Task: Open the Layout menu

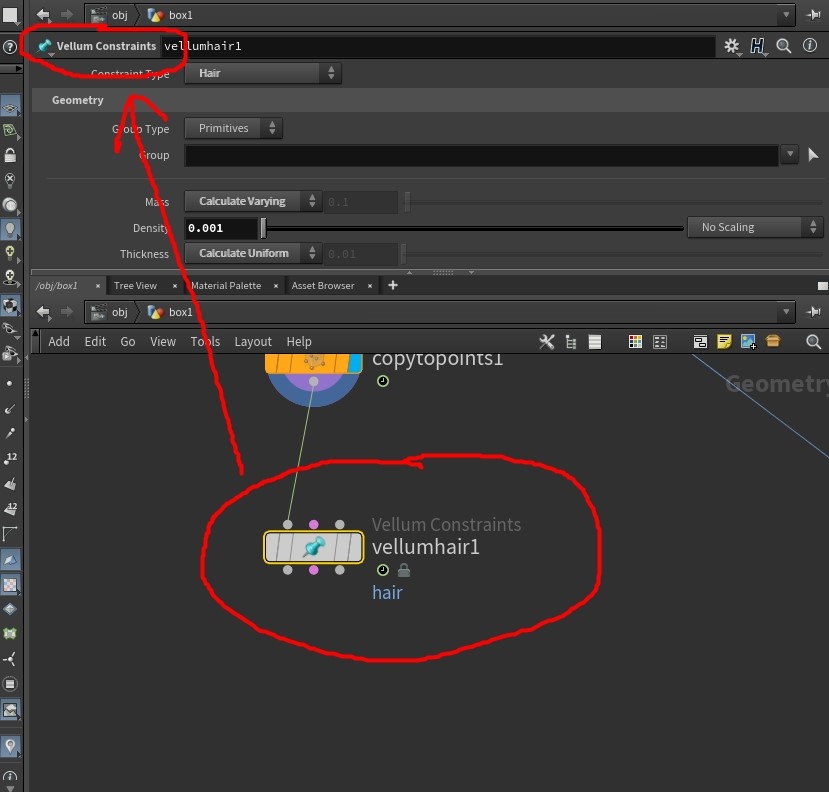Action: point(253,342)
